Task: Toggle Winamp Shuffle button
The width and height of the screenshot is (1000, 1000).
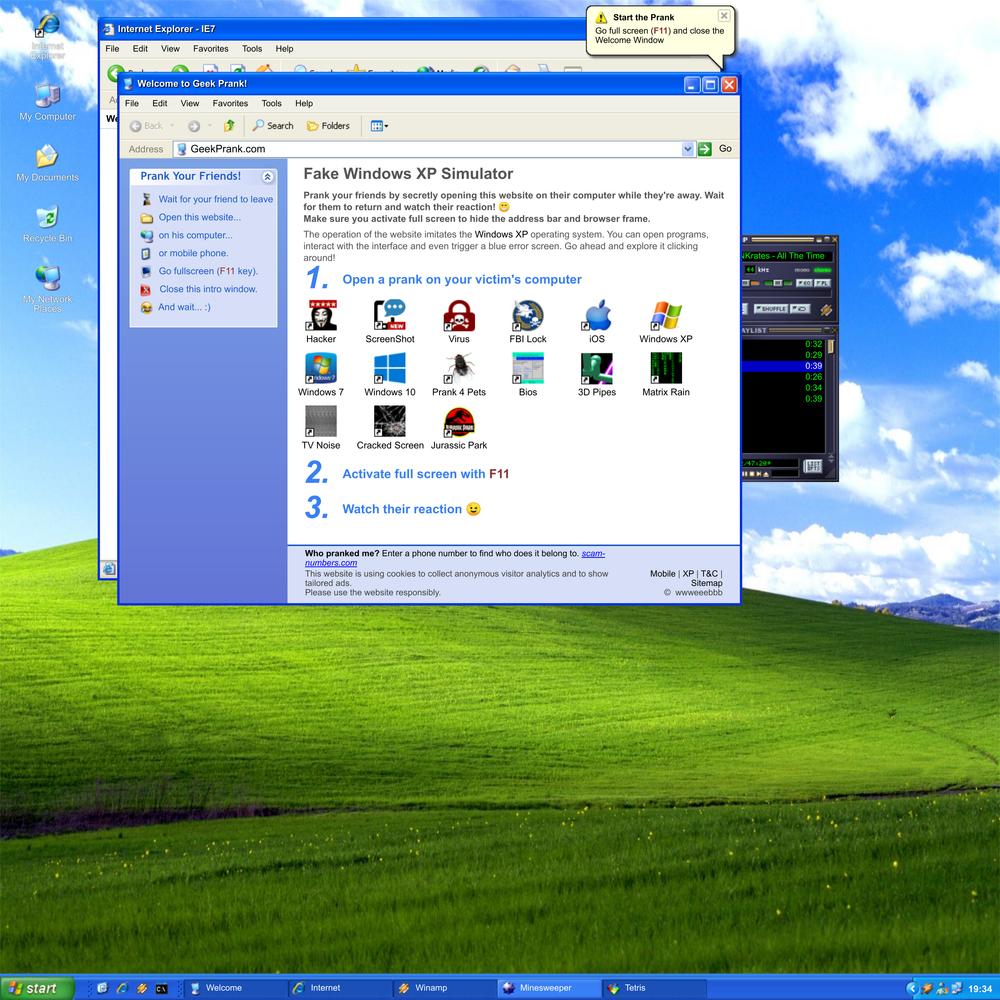Action: coord(771,309)
